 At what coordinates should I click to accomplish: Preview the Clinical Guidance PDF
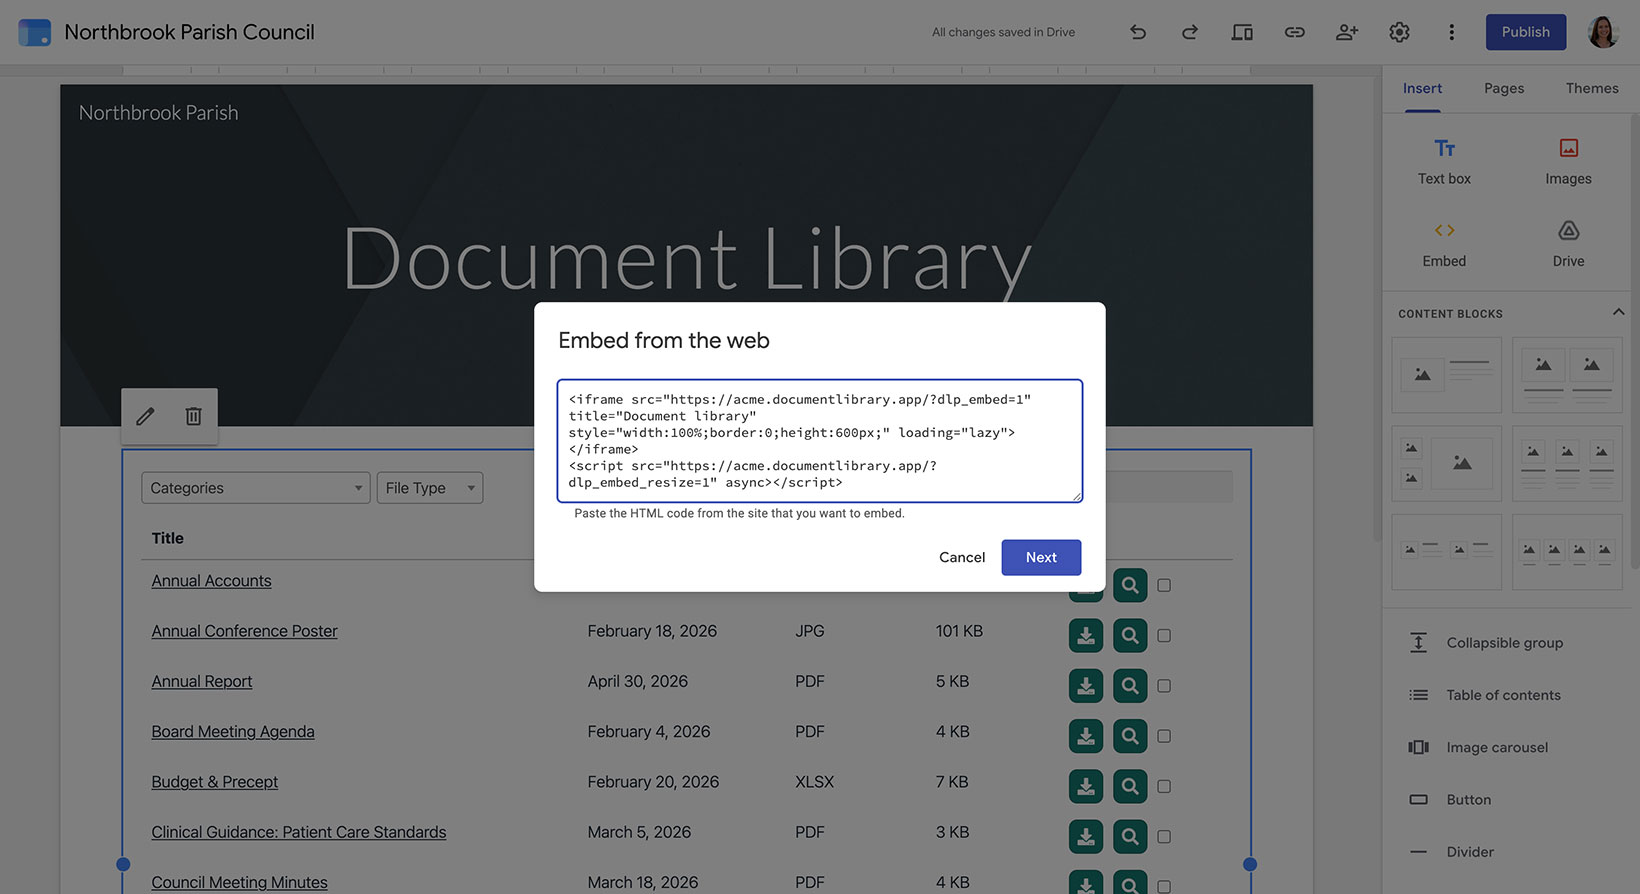pyautogui.click(x=1130, y=836)
